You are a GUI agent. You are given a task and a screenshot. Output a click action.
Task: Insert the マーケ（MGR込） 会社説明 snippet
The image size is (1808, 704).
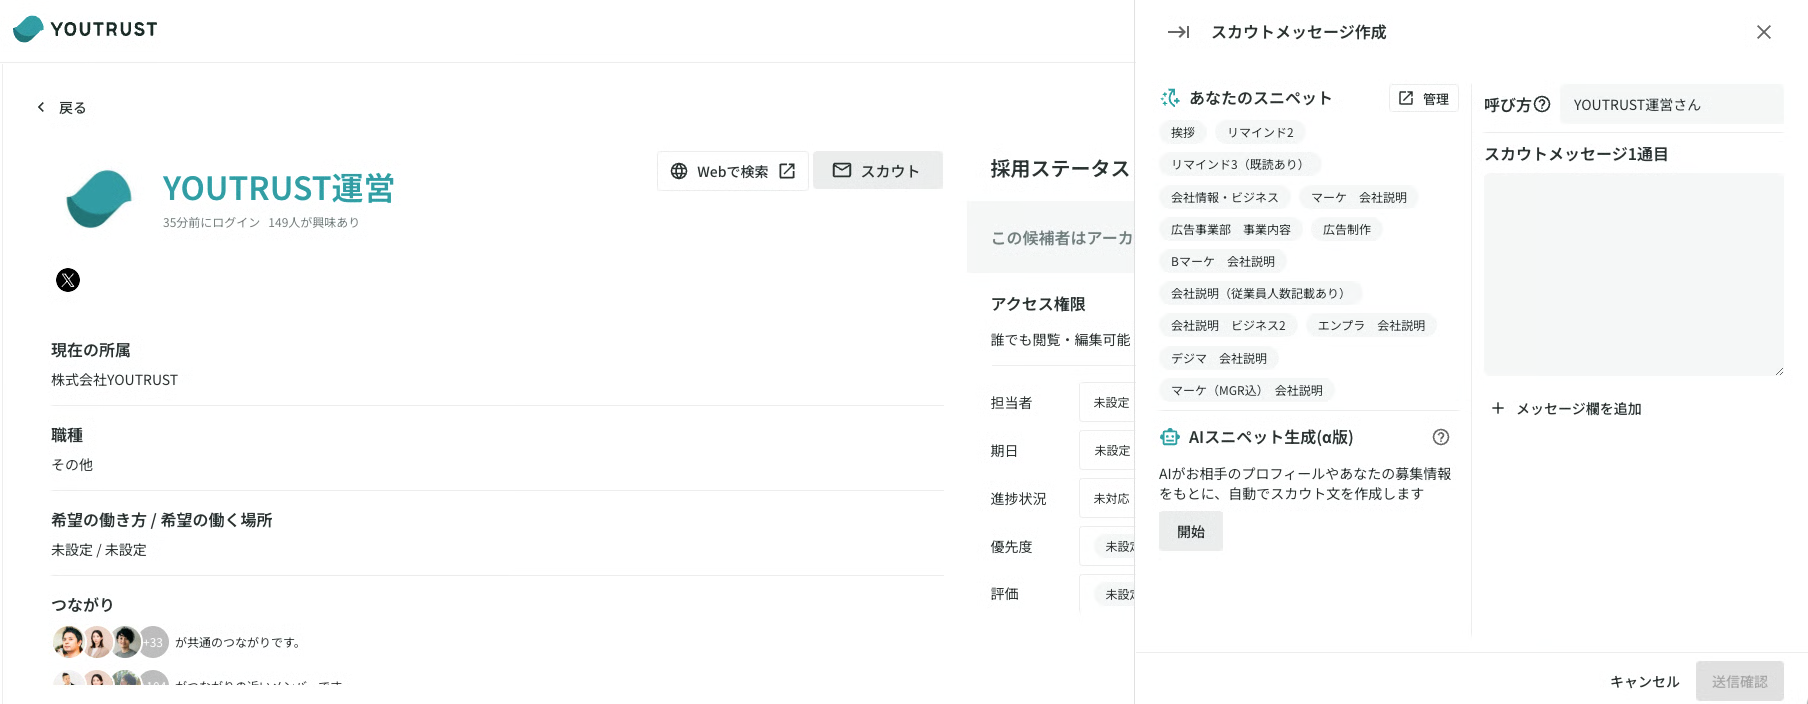[1247, 390]
